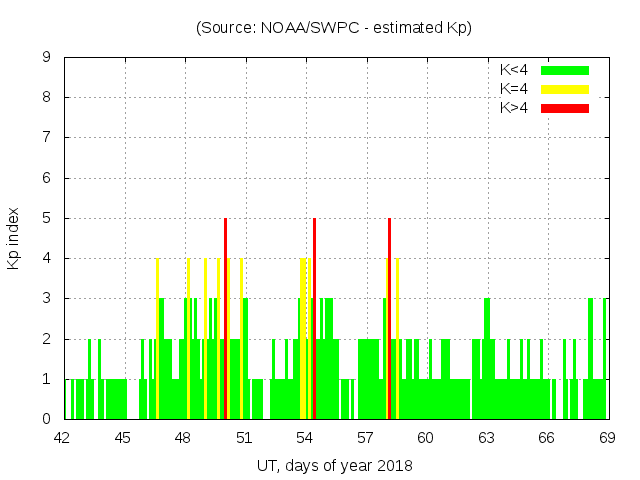Click the x-axis tick label 54
This screenshot has width=640, height=480.
pyautogui.click(x=304, y=437)
